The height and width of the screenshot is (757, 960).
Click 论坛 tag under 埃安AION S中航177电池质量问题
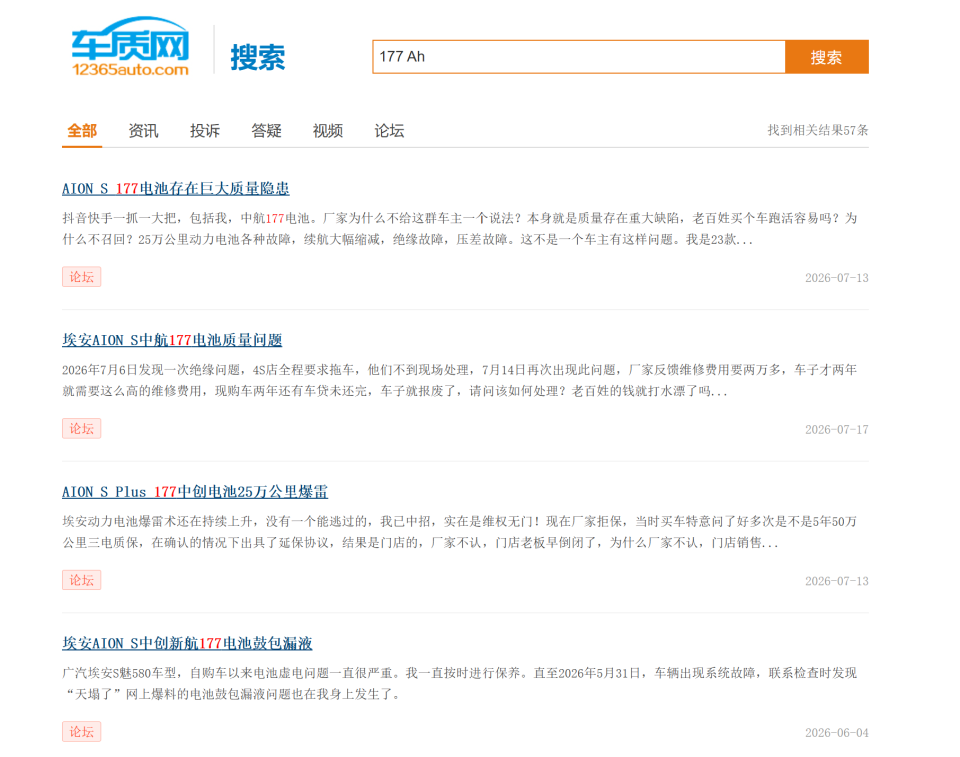point(81,429)
